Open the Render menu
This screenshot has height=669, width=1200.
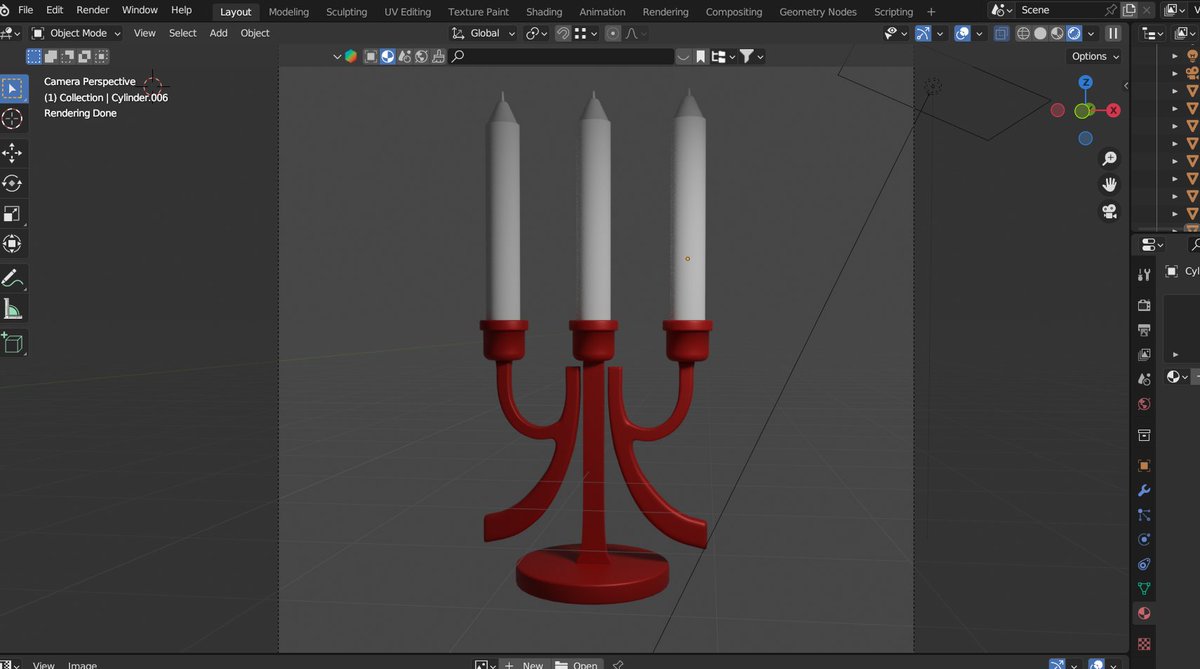point(93,10)
